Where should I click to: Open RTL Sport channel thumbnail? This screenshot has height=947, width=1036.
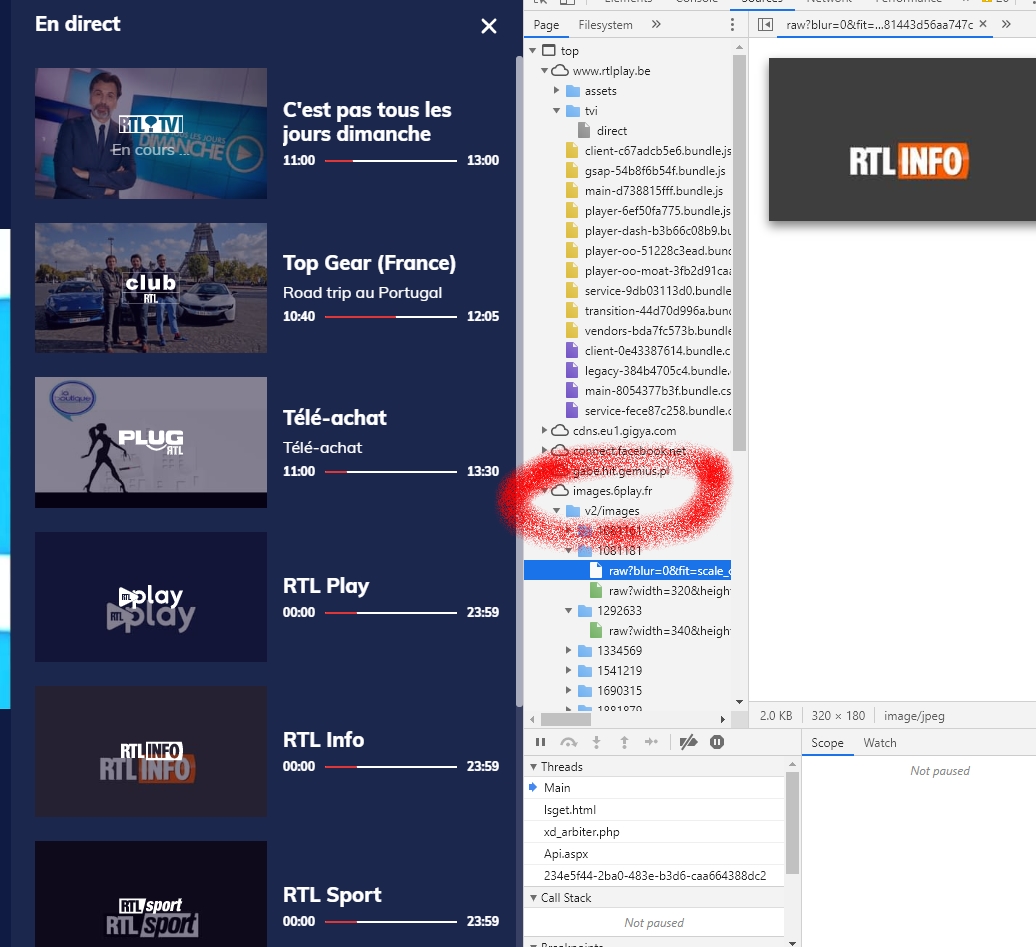151,894
